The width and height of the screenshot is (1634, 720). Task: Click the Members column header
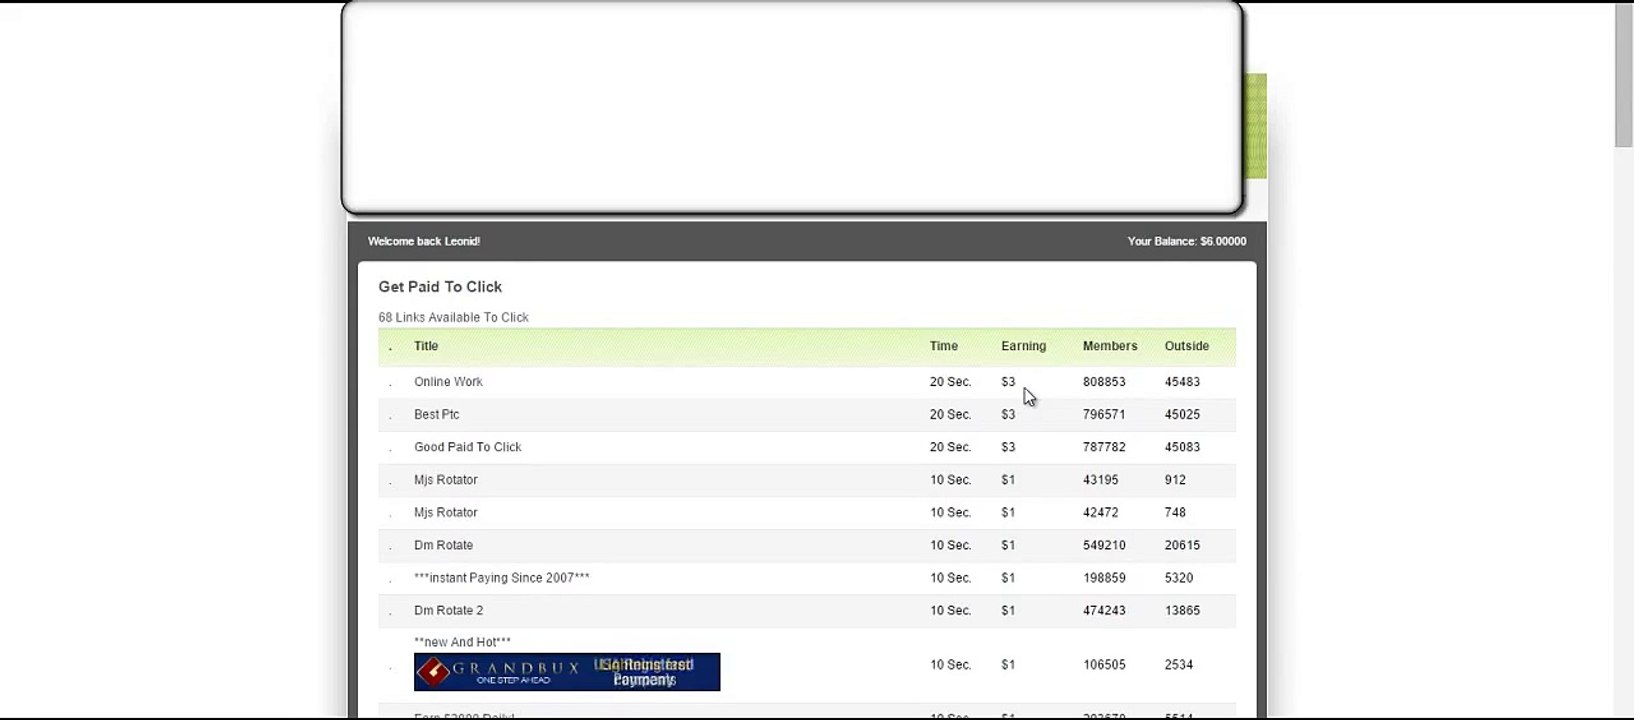[x=1110, y=346]
